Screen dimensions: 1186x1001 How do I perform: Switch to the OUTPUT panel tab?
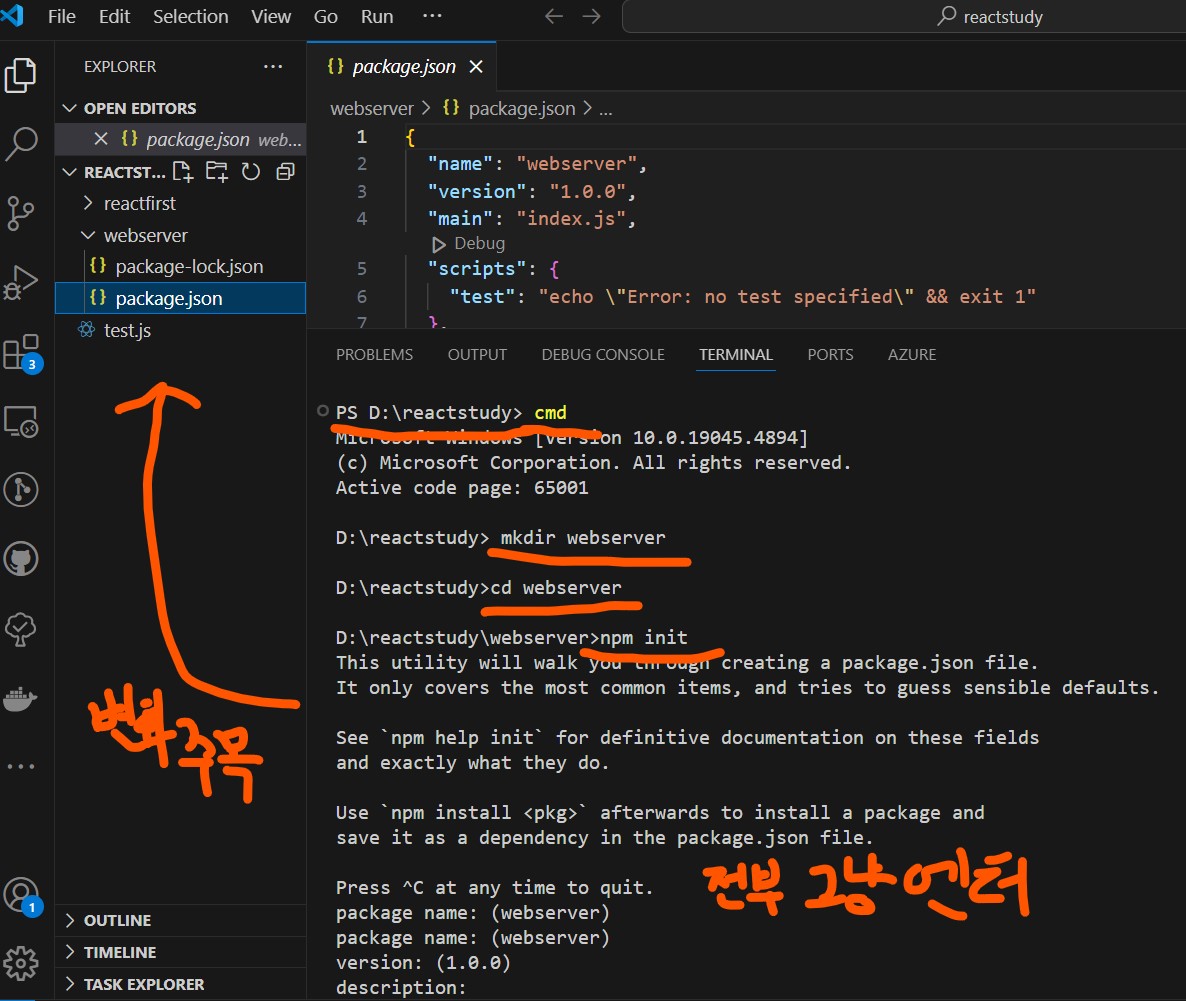[x=477, y=355]
